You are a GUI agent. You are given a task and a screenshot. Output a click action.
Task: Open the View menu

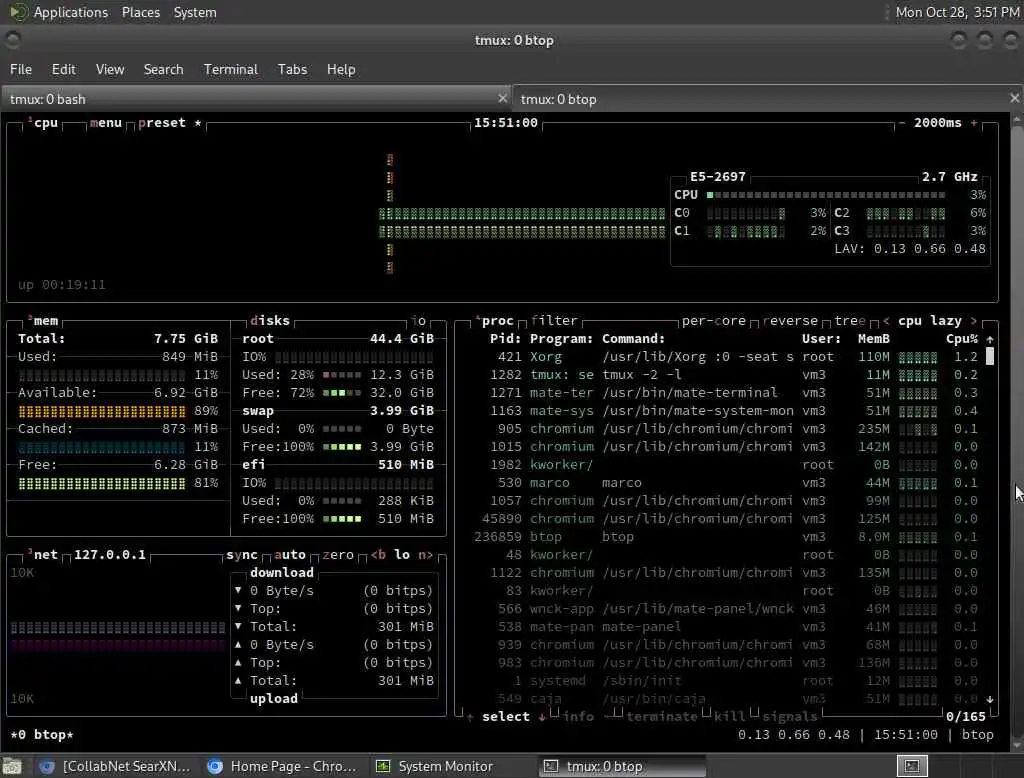click(110, 69)
